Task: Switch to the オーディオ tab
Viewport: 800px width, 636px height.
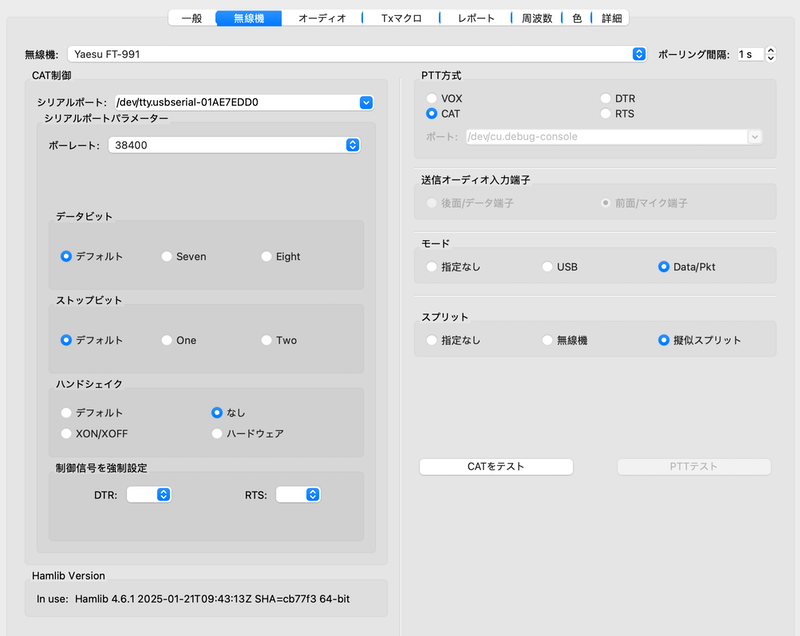Action: pyautogui.click(x=322, y=18)
